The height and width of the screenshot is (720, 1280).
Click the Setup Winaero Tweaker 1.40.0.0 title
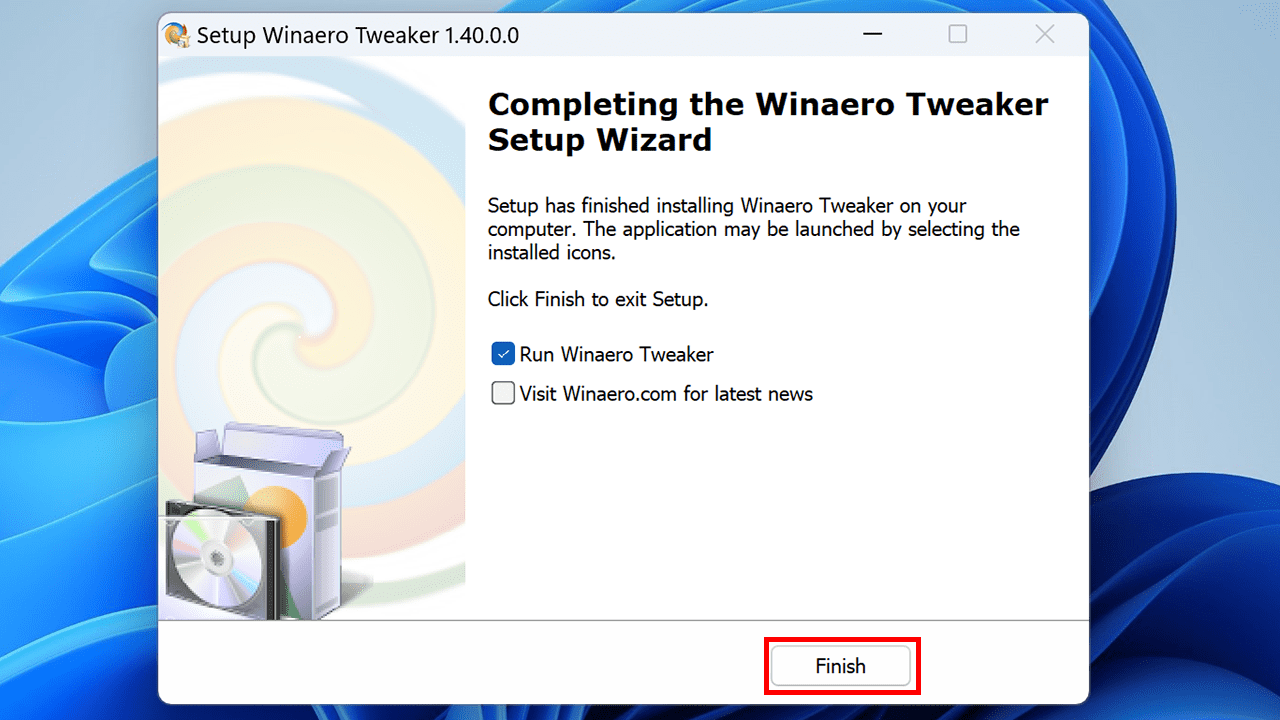357,35
